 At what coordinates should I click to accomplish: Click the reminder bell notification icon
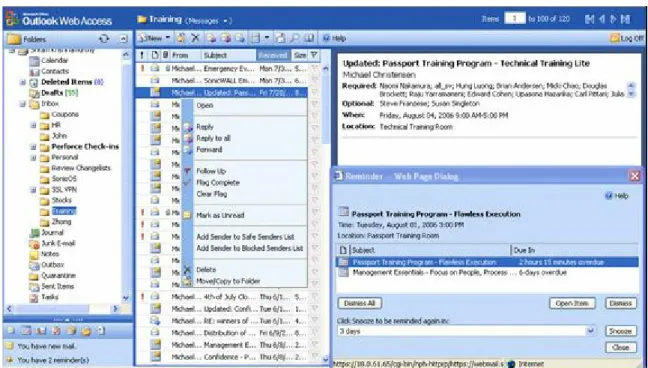tap(10, 360)
